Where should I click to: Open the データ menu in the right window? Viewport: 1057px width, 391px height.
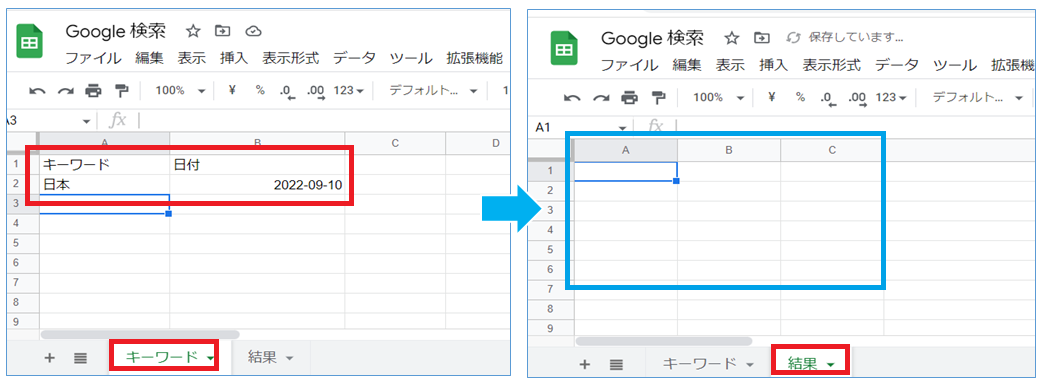coord(897,65)
